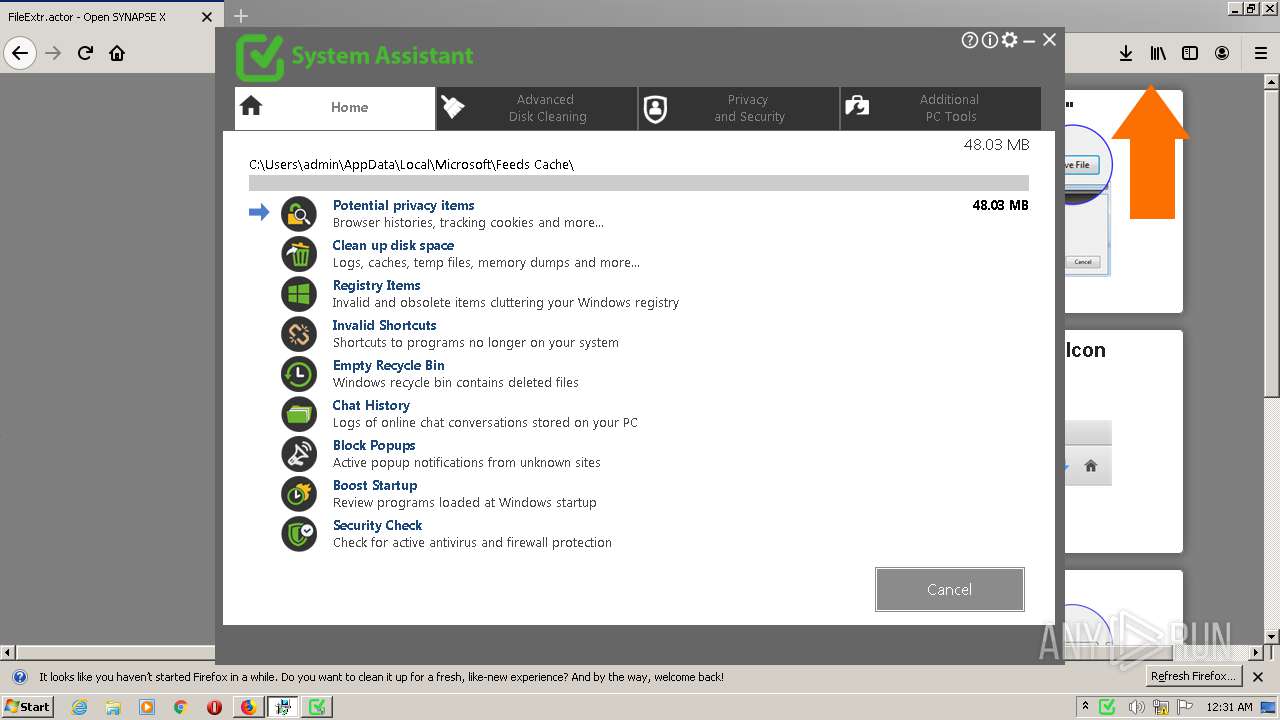Open Chrome from the taskbar
Screen dimensions: 1280x720
click(180, 707)
